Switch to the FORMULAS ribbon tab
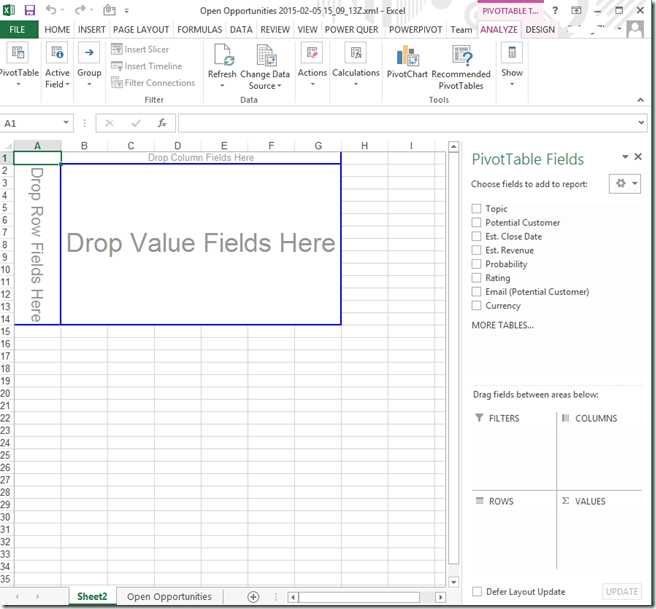Viewport: 656px width, 609px height. click(200, 29)
